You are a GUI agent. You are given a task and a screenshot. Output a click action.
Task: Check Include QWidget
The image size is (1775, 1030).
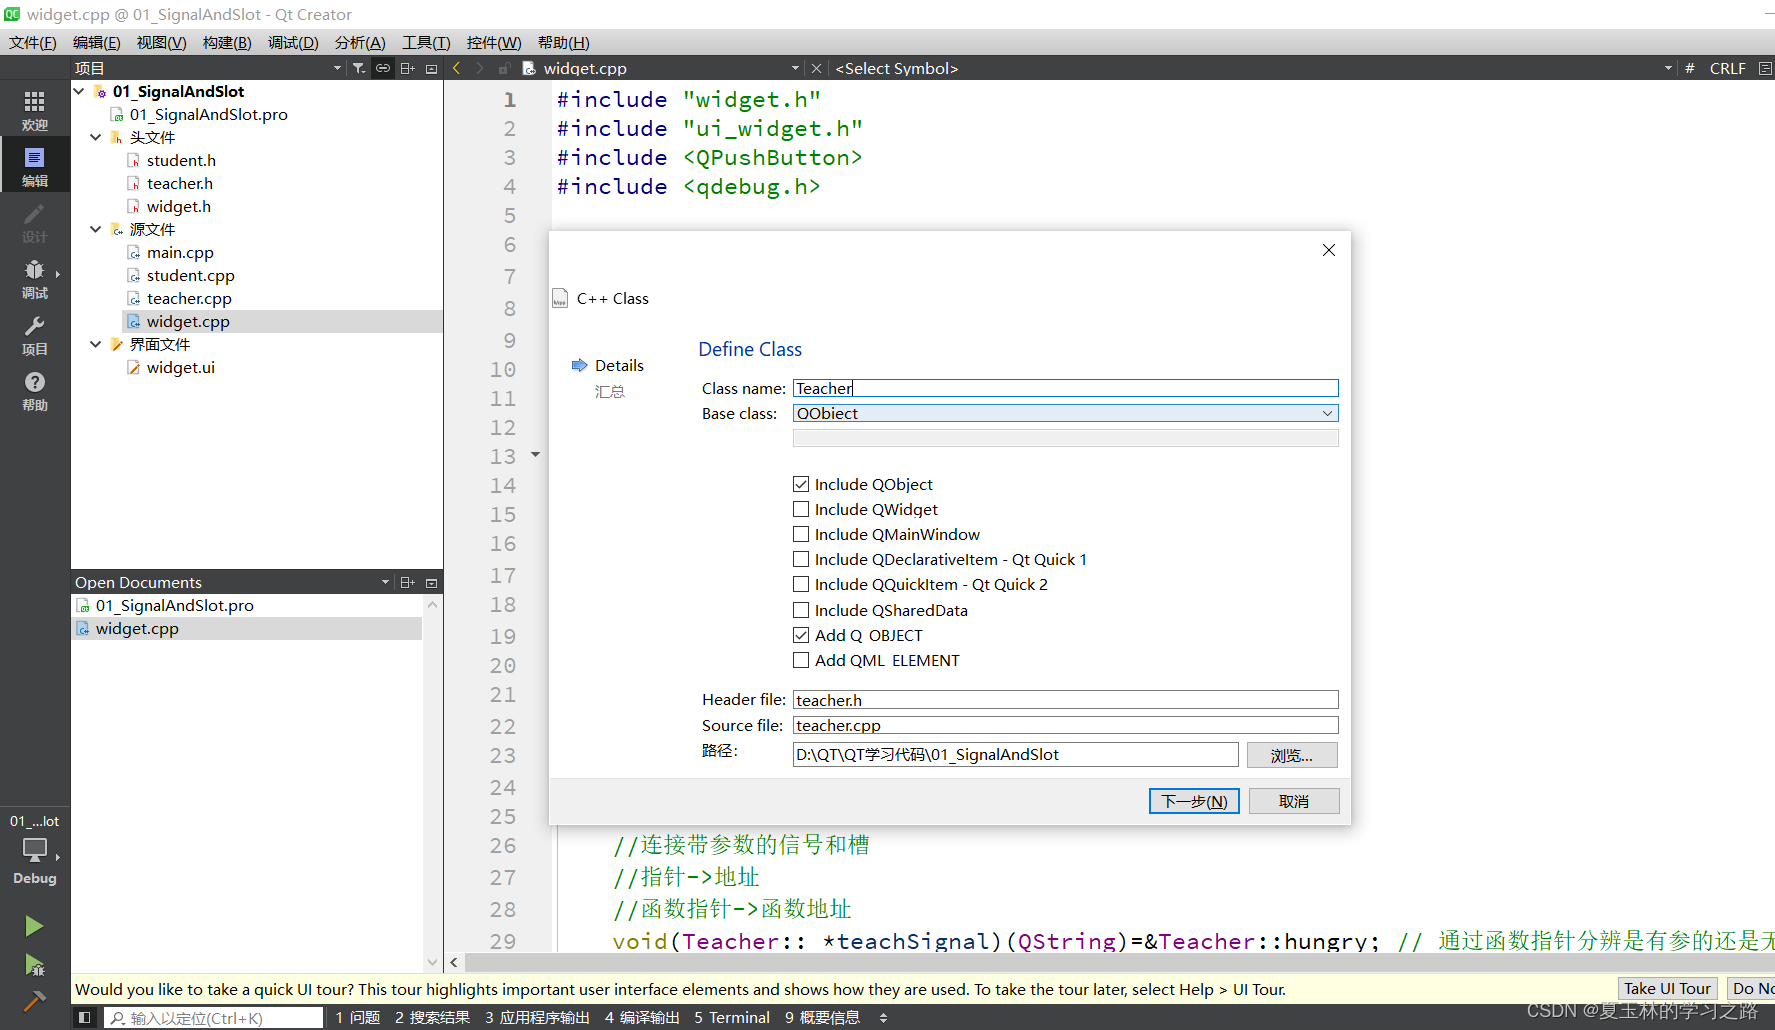pyautogui.click(x=801, y=509)
